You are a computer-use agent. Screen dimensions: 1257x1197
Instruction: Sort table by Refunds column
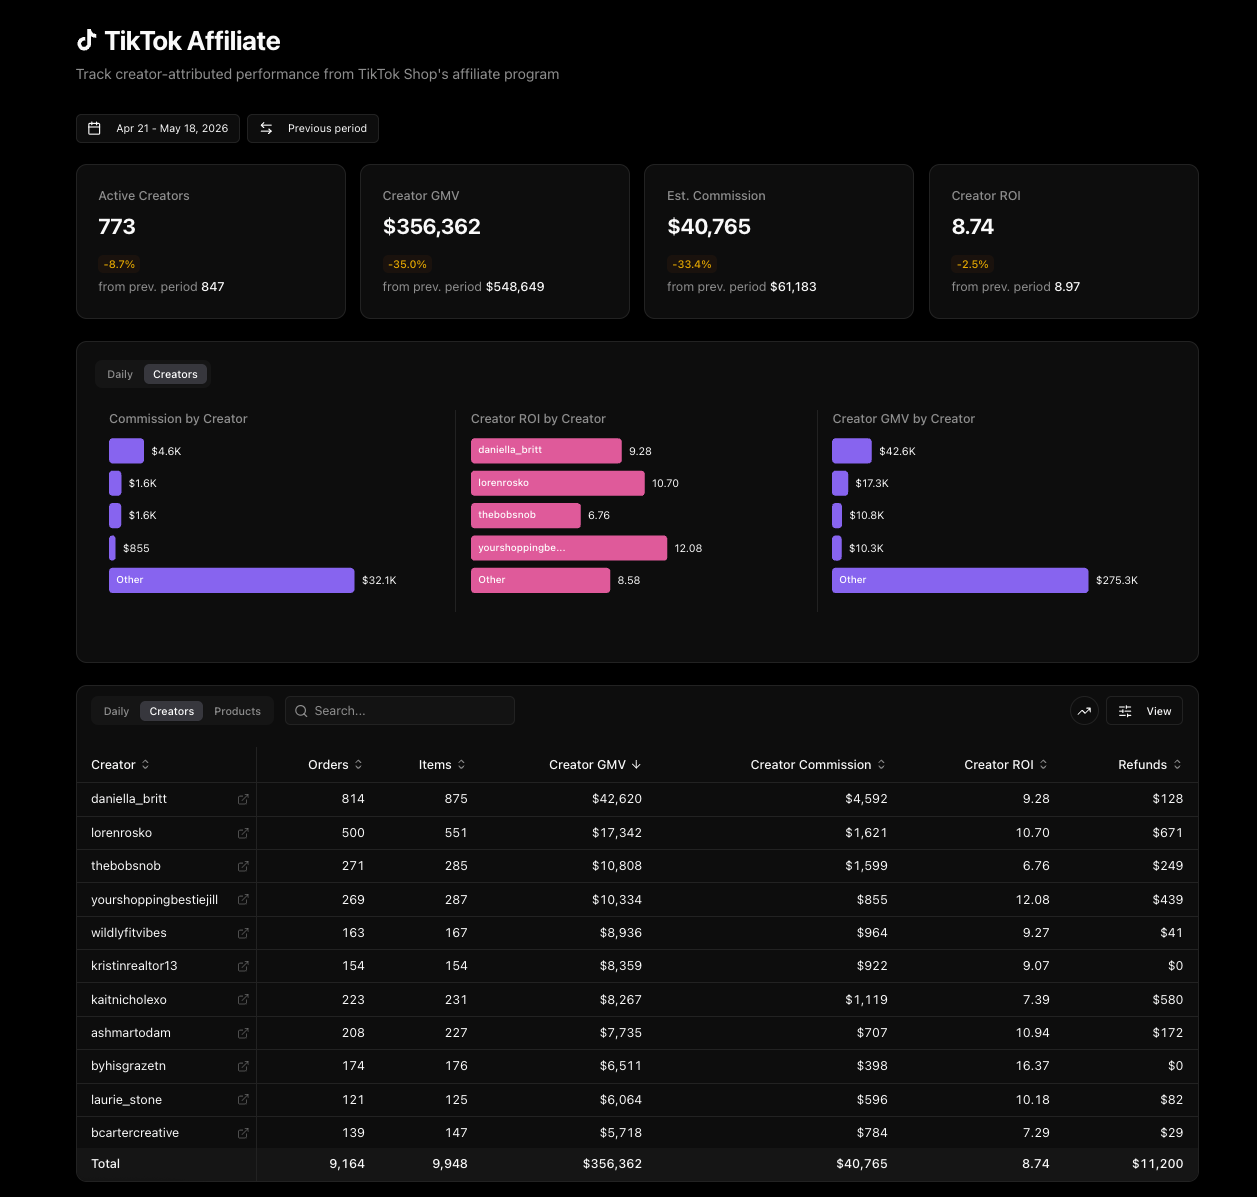point(1150,765)
